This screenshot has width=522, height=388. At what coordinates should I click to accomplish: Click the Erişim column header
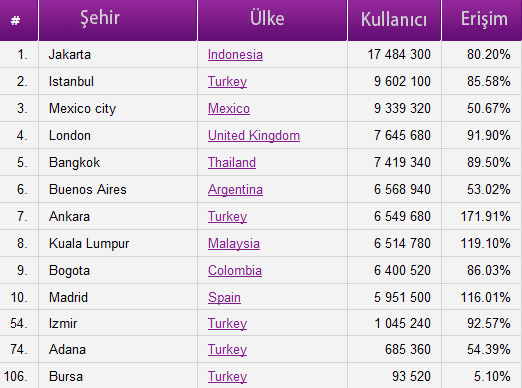(482, 20)
